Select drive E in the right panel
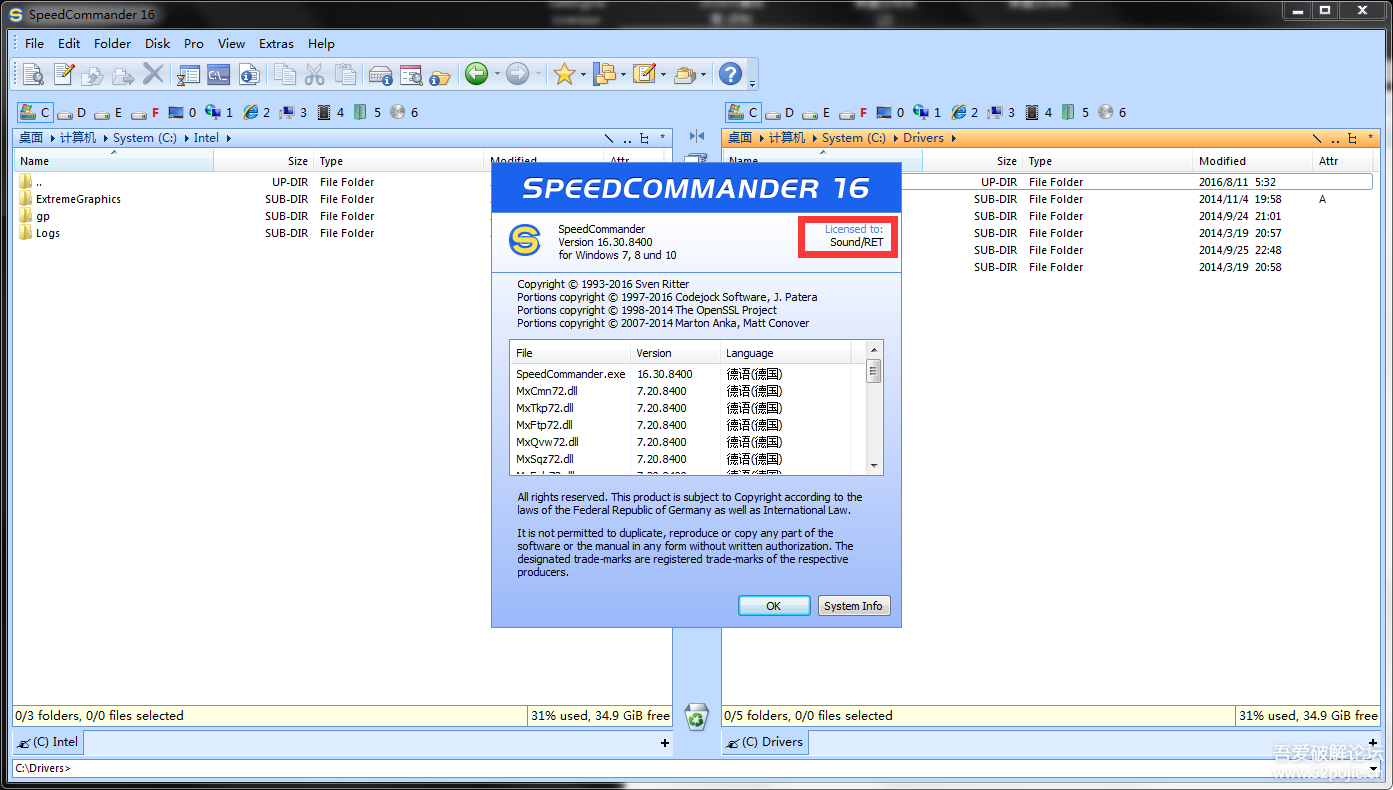Screen dimensions: 1393x790 pyautogui.click(x=816, y=113)
